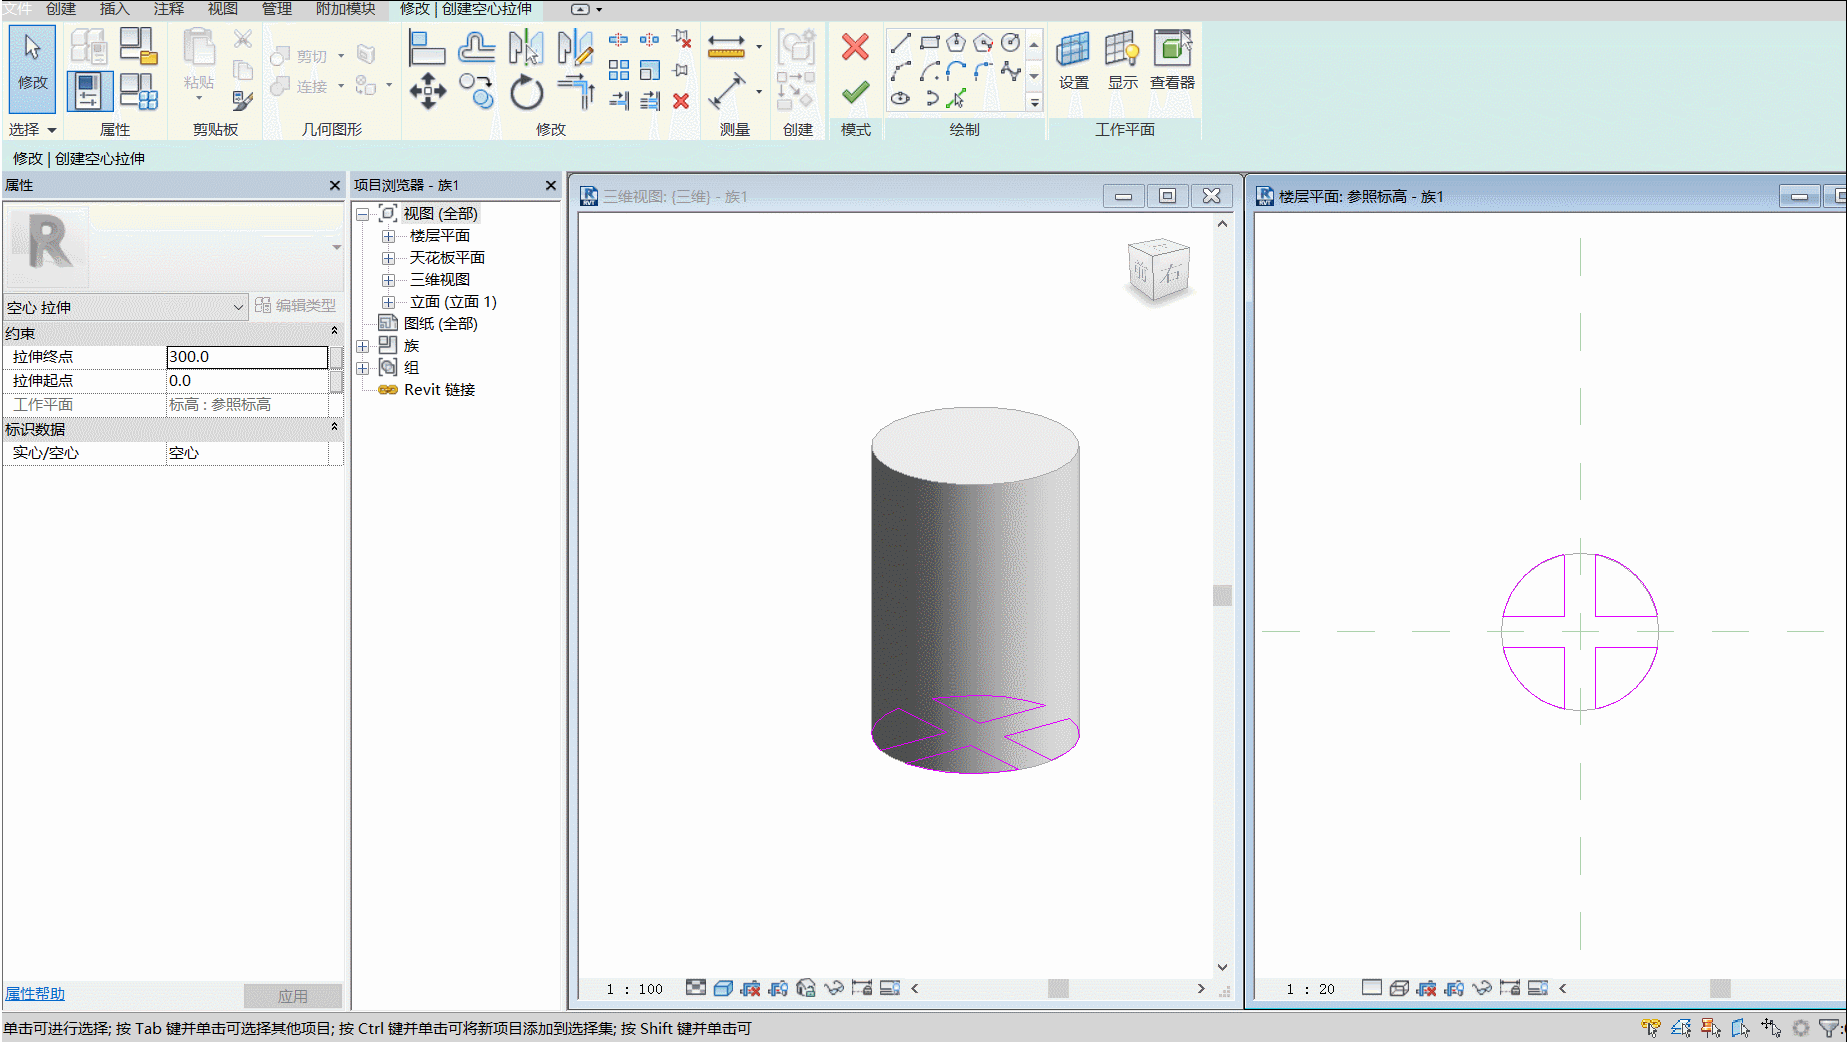Select the Rectangle draw tool
This screenshot has height=1042, width=1847.
(929, 43)
